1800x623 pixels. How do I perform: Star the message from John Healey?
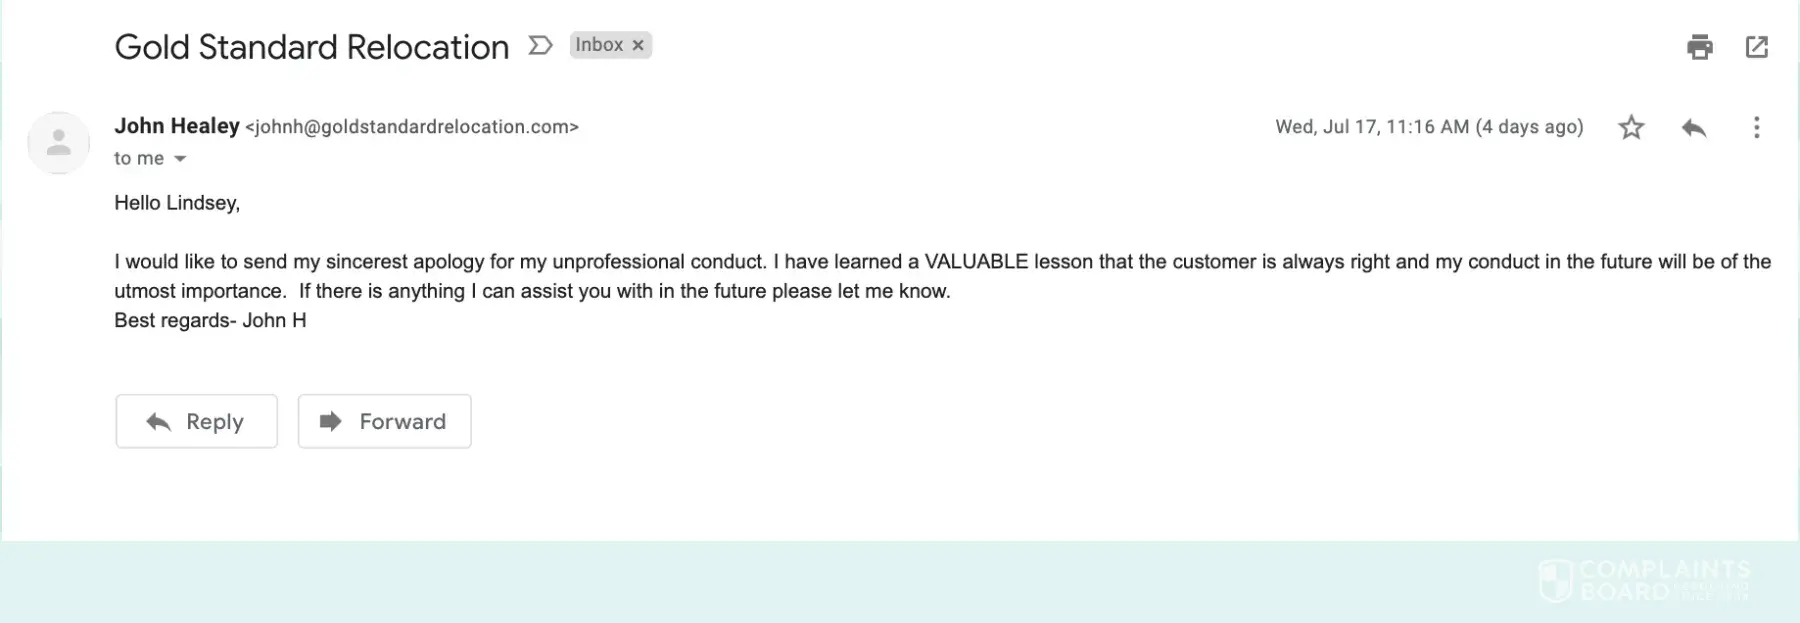pos(1631,128)
